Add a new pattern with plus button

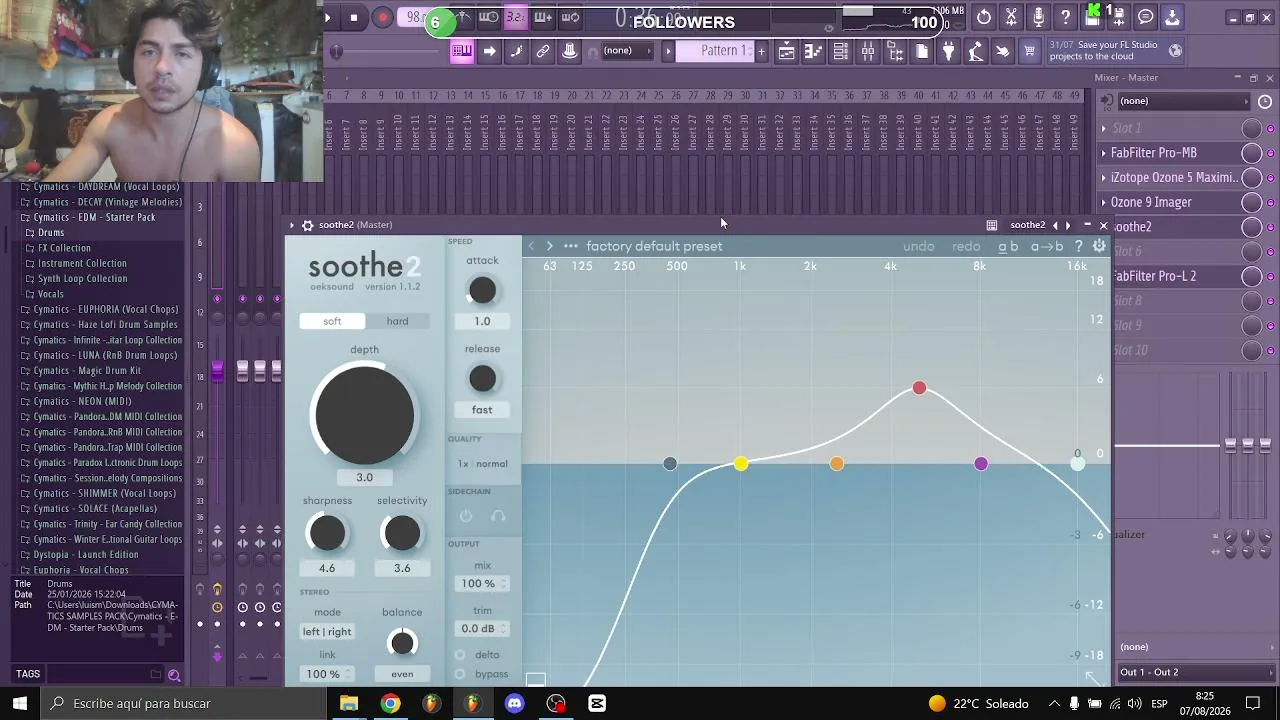point(761,51)
